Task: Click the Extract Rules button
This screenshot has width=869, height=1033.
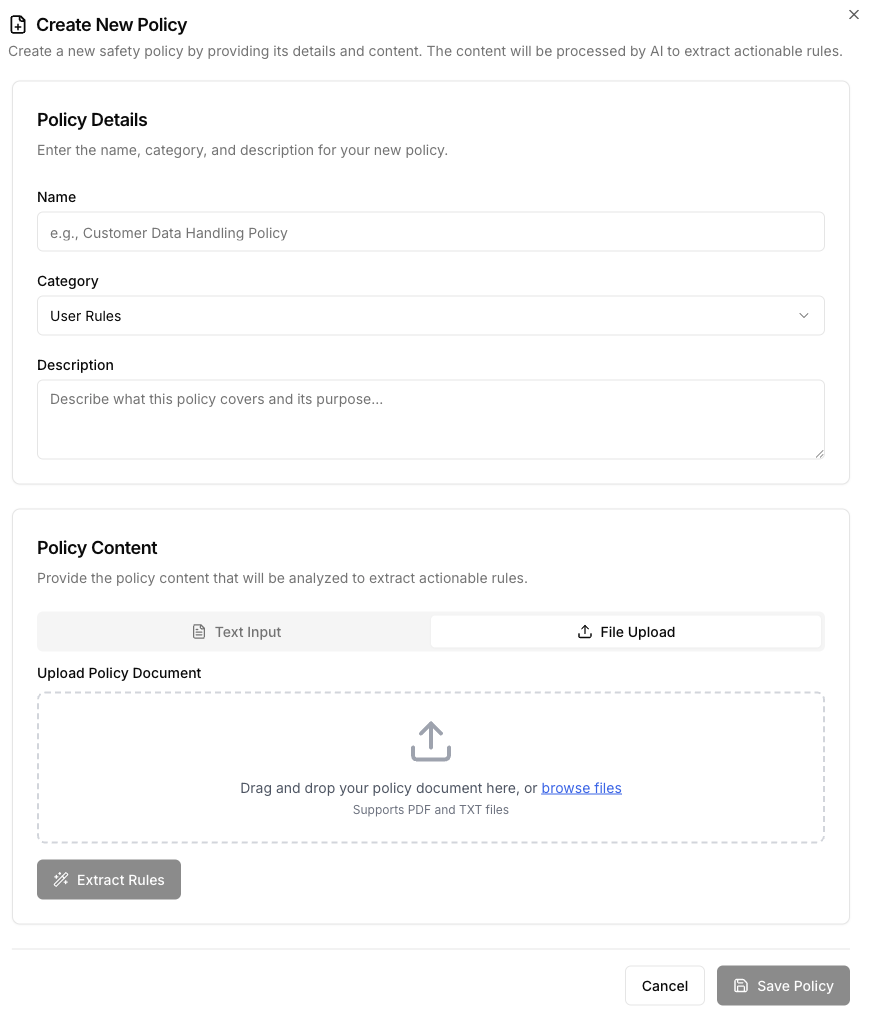Action: tap(108, 879)
